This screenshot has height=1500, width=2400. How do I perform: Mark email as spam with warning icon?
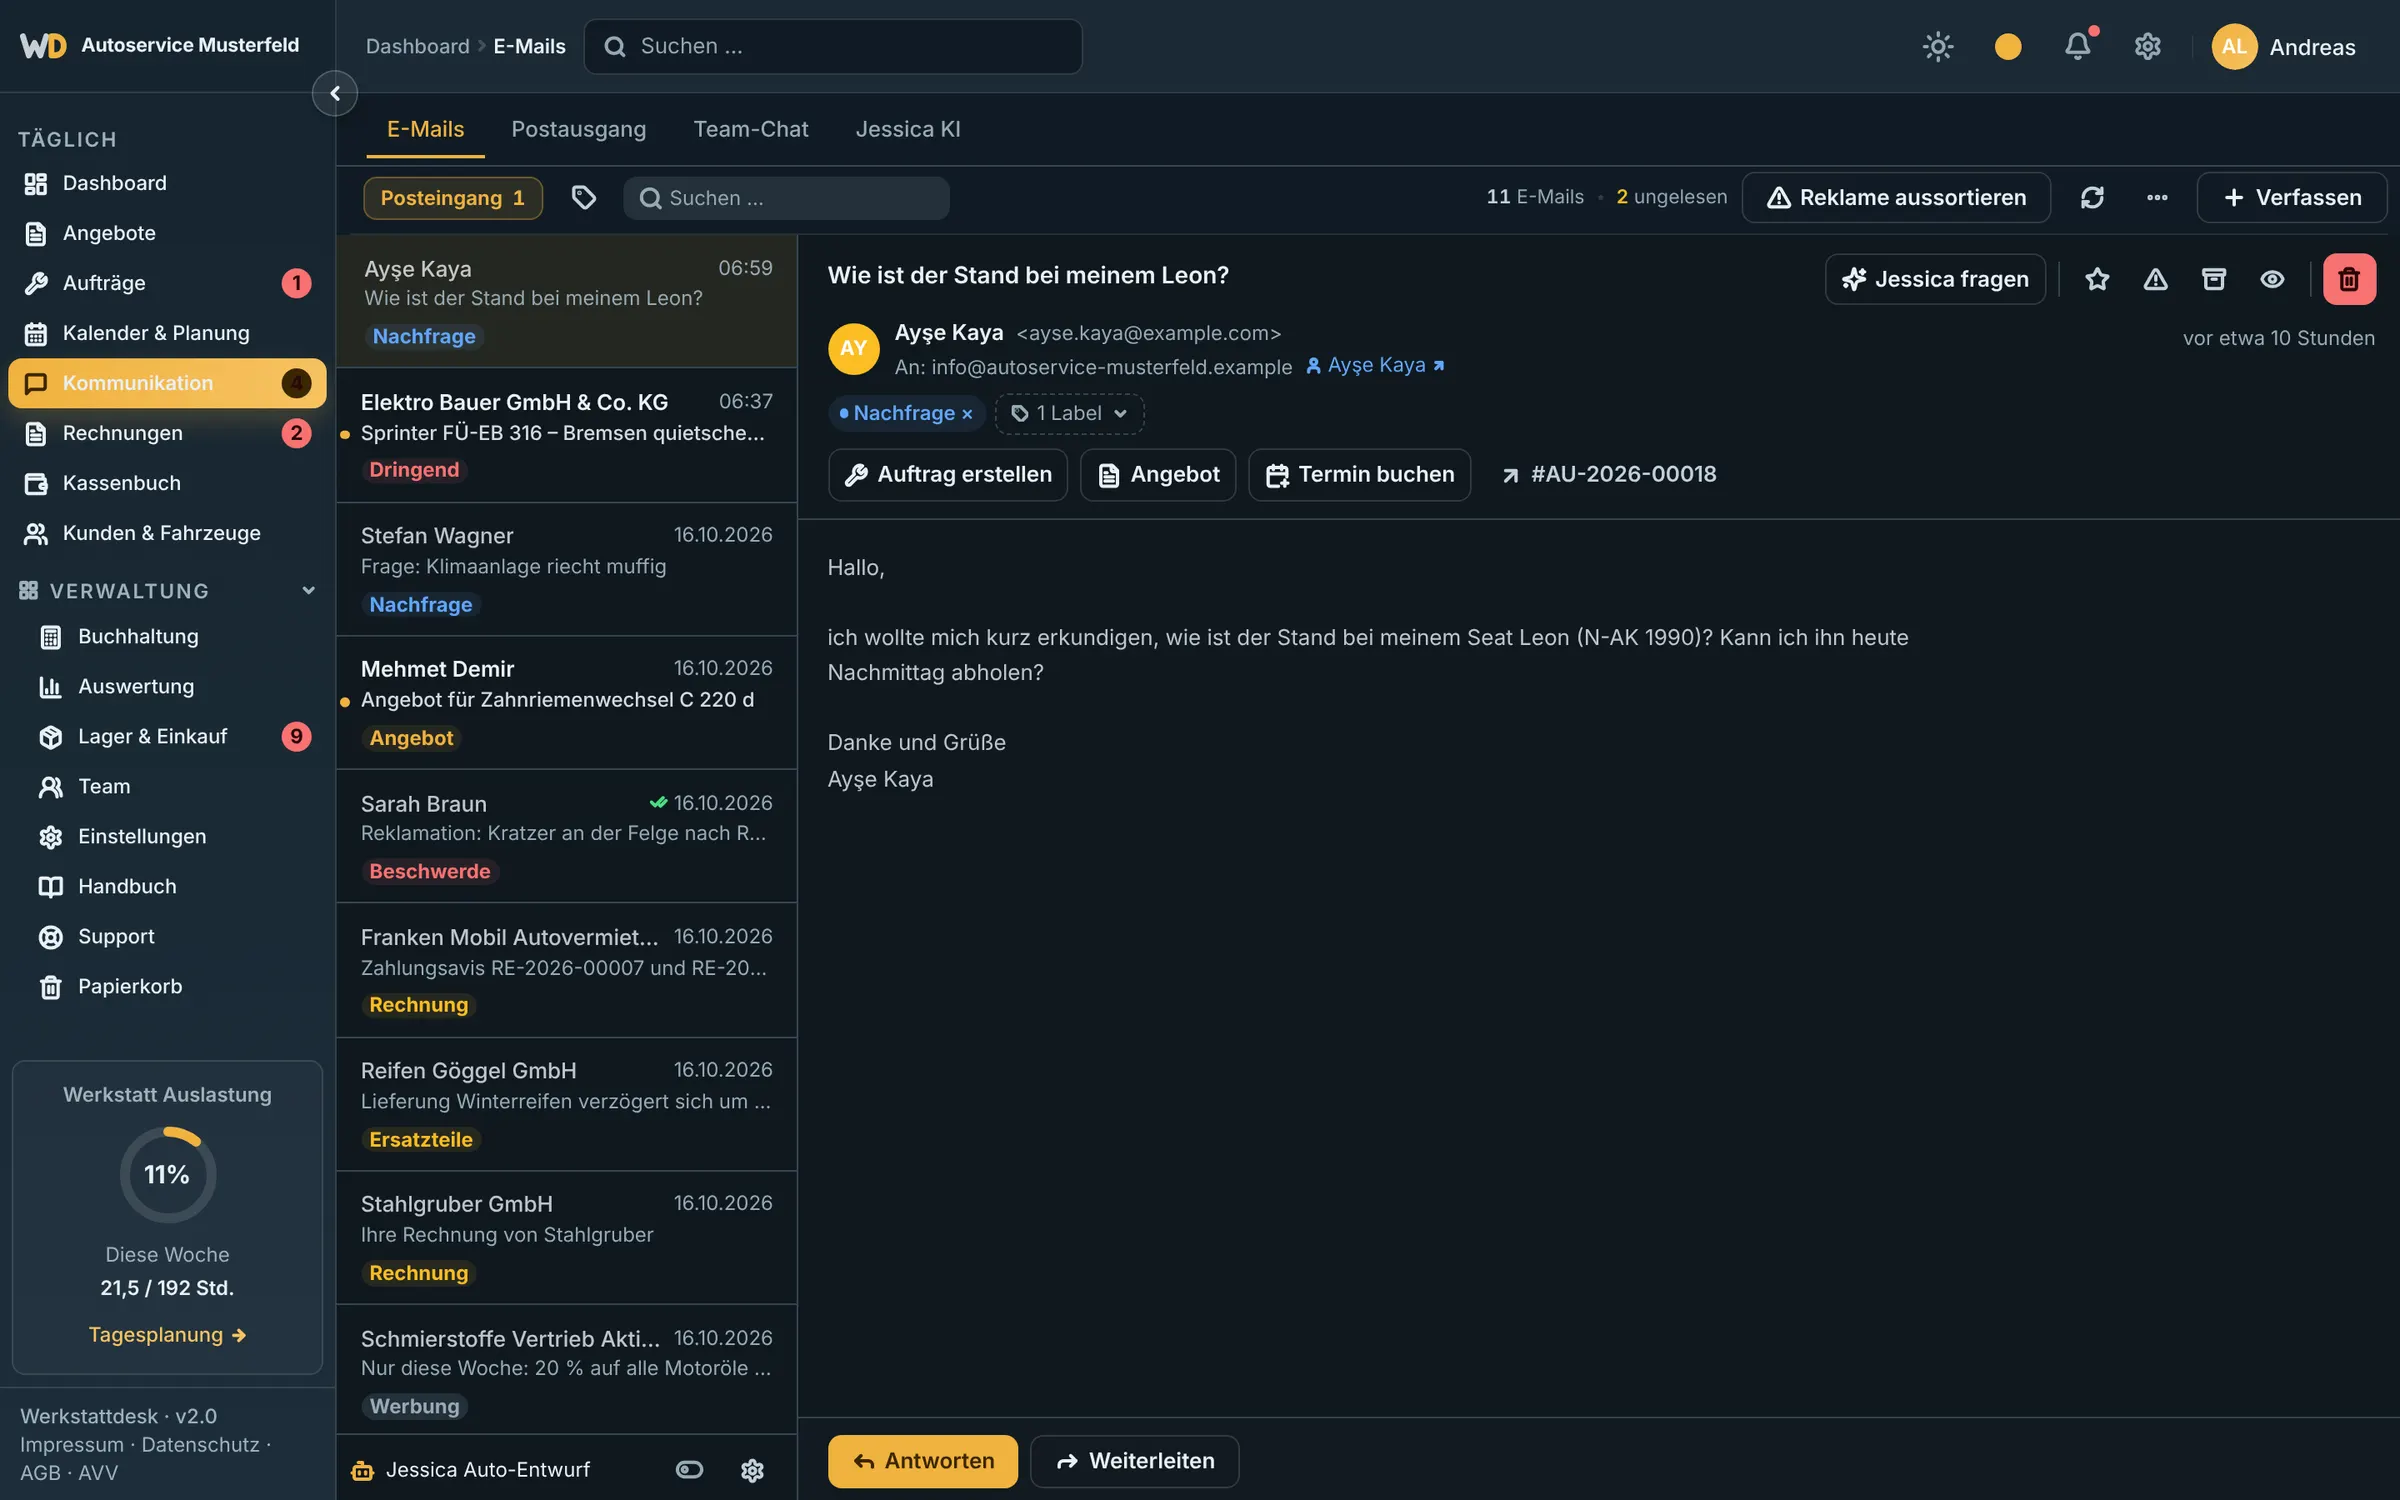(x=2155, y=279)
